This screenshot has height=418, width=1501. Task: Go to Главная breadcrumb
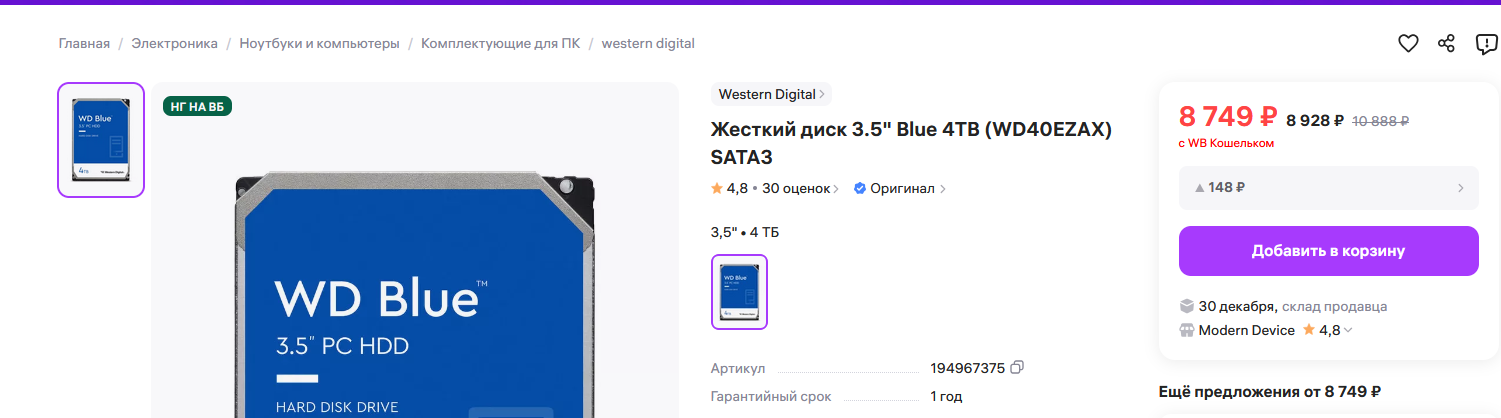84,44
